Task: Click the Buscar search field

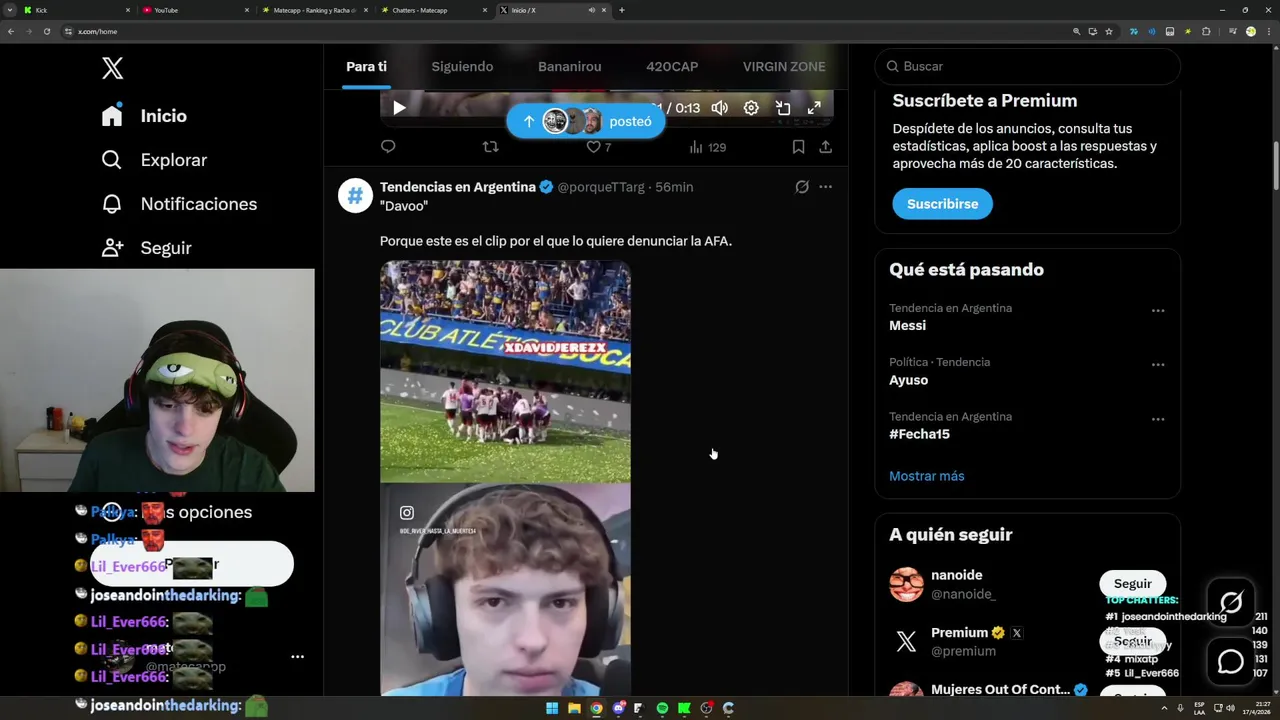Action: [1028, 66]
